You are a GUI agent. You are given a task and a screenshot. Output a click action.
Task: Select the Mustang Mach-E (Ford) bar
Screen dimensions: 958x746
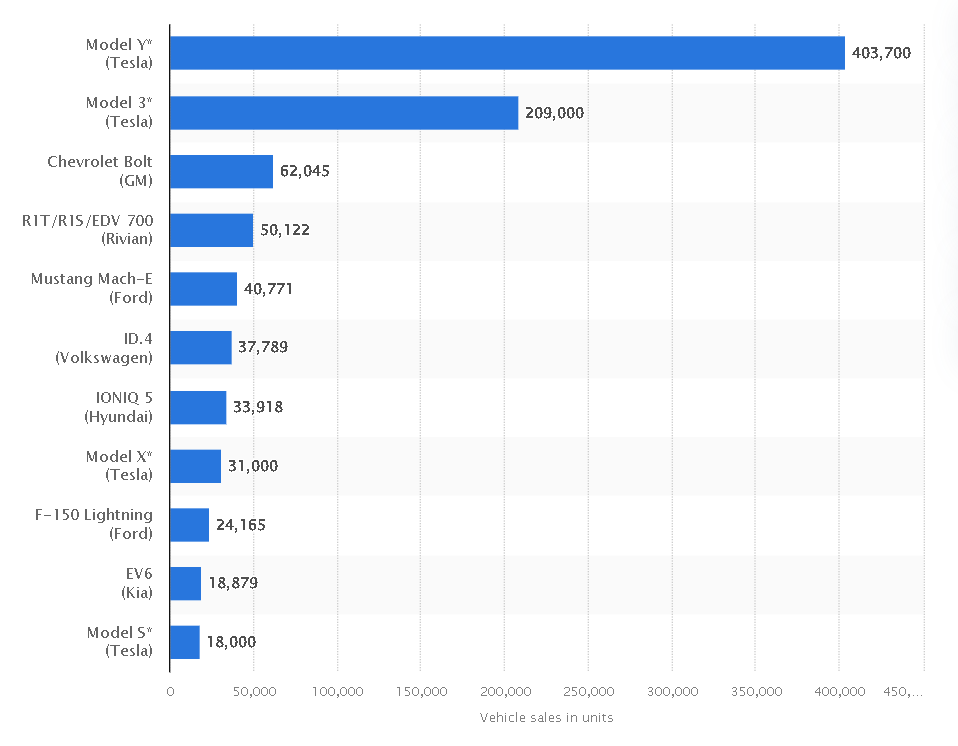(x=203, y=289)
